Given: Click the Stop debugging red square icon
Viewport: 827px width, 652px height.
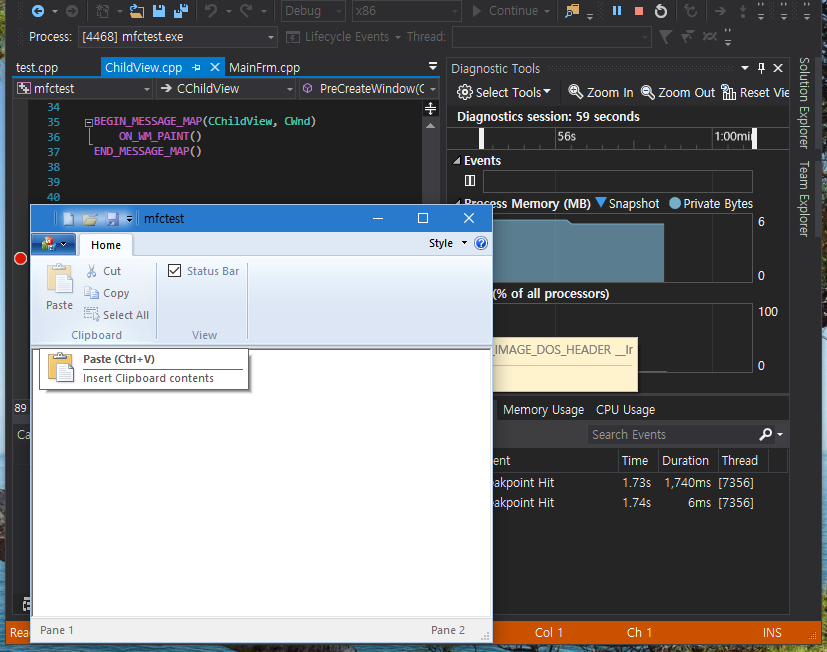Looking at the screenshot, I should (639, 11).
